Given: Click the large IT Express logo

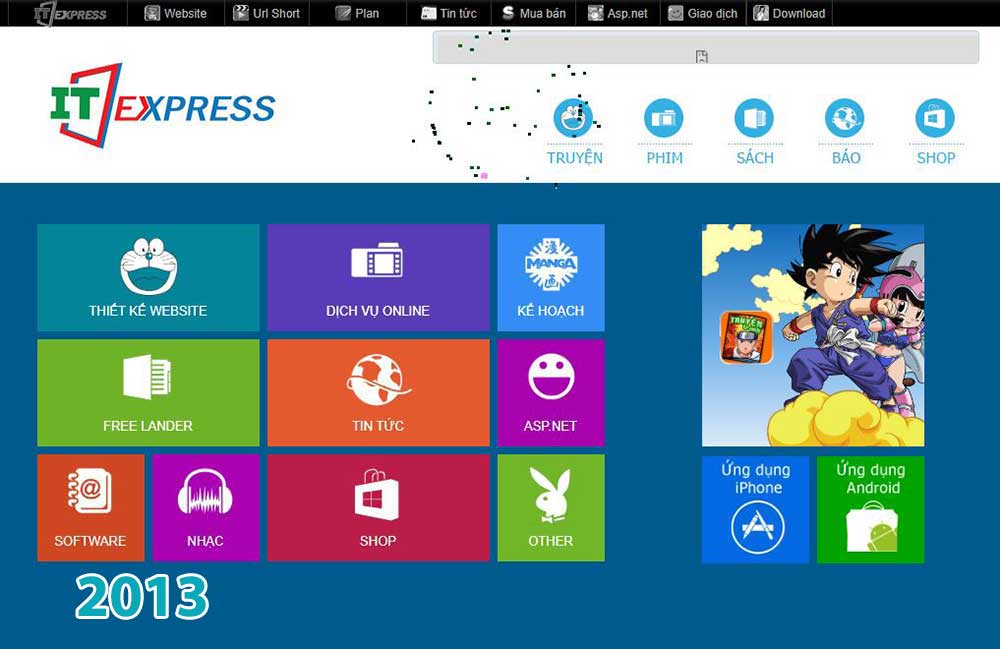Looking at the screenshot, I should (163, 105).
